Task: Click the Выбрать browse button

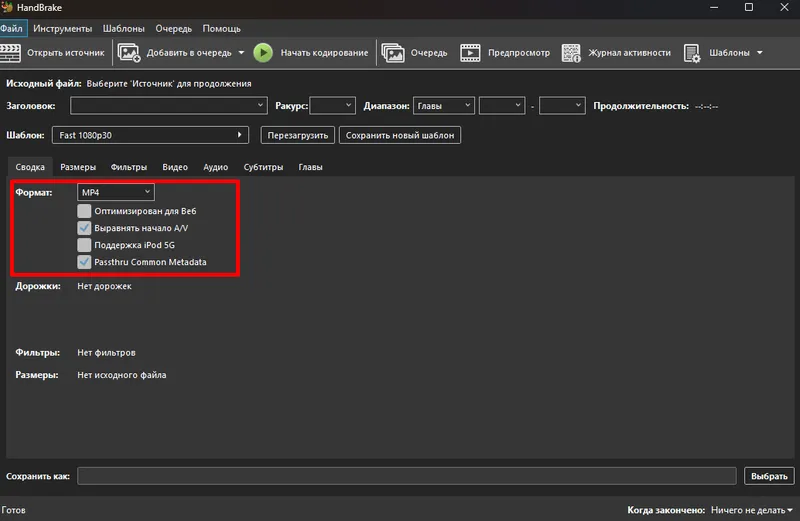Action: [x=769, y=476]
